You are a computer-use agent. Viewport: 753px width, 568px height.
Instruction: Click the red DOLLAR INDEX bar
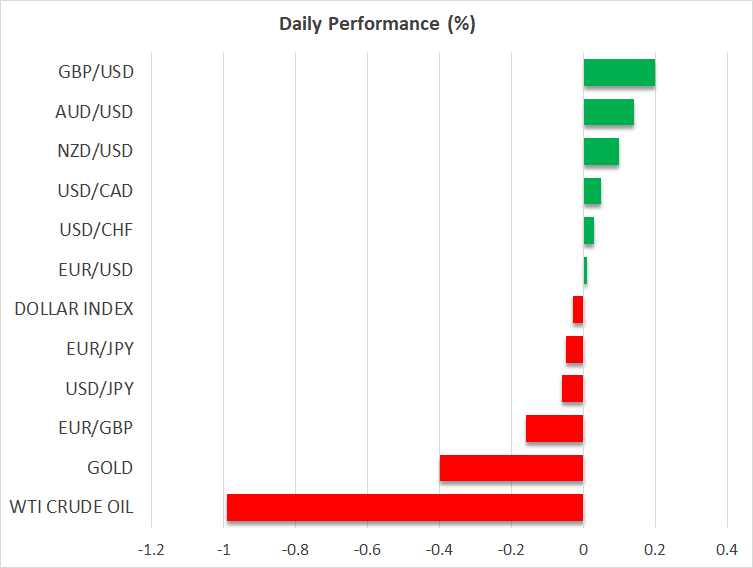tap(578, 310)
